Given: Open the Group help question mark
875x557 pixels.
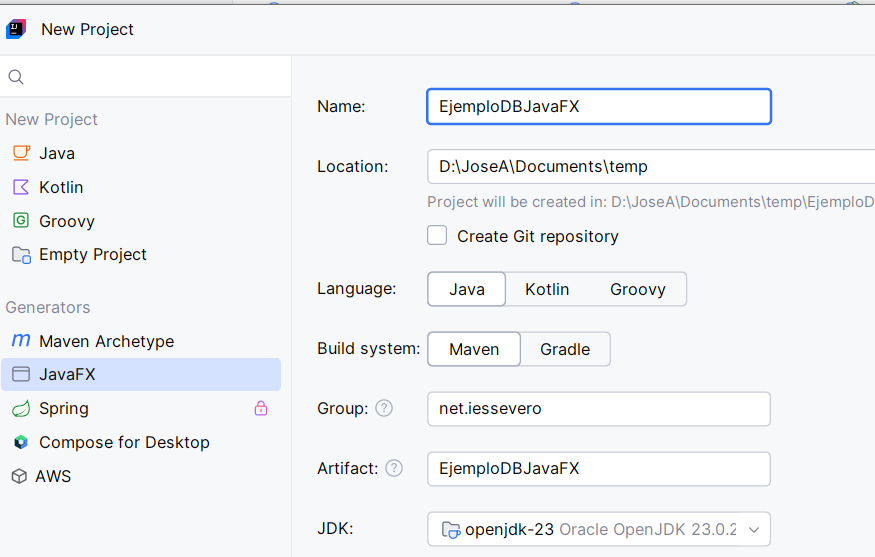Looking at the screenshot, I should (384, 409).
